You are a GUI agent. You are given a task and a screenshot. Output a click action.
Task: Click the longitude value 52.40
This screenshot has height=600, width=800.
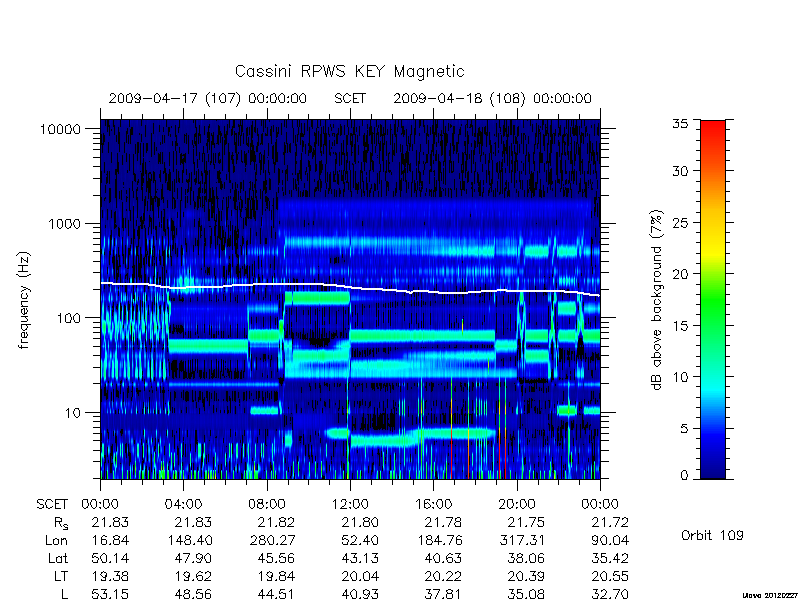[x=359, y=540]
